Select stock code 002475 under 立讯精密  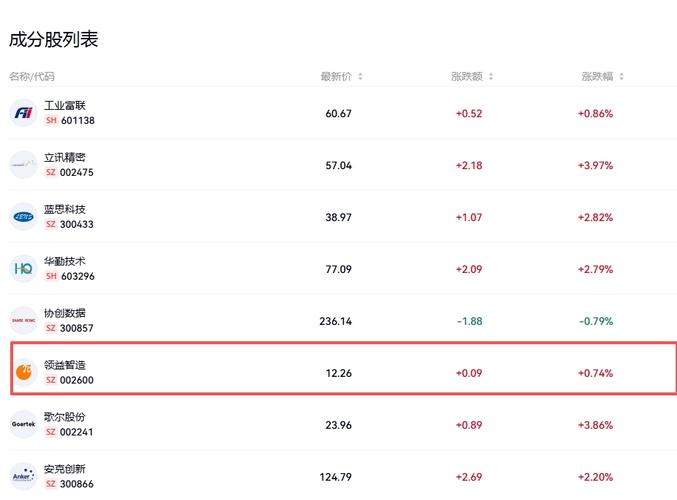pyautogui.click(x=76, y=172)
